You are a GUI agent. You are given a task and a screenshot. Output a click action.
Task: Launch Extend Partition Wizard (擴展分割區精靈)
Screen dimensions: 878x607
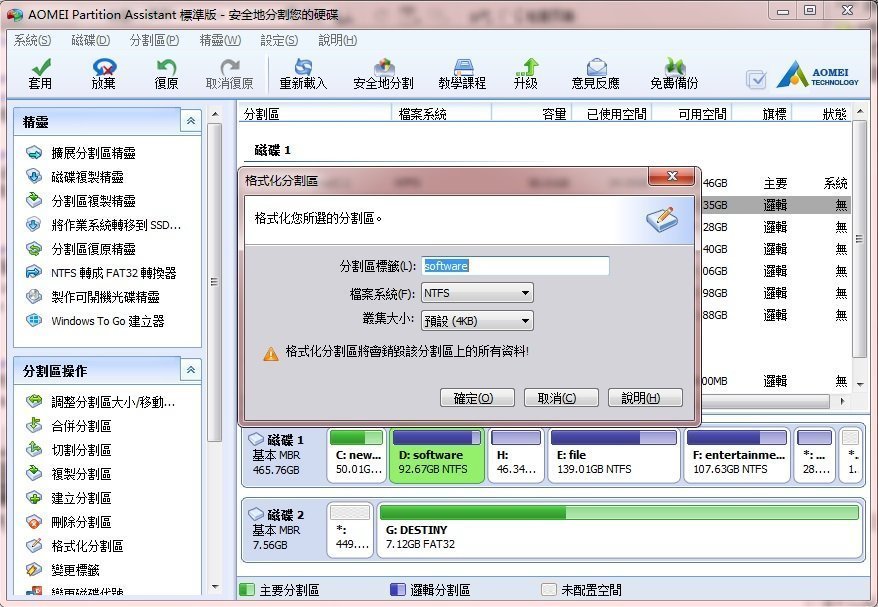coord(93,153)
